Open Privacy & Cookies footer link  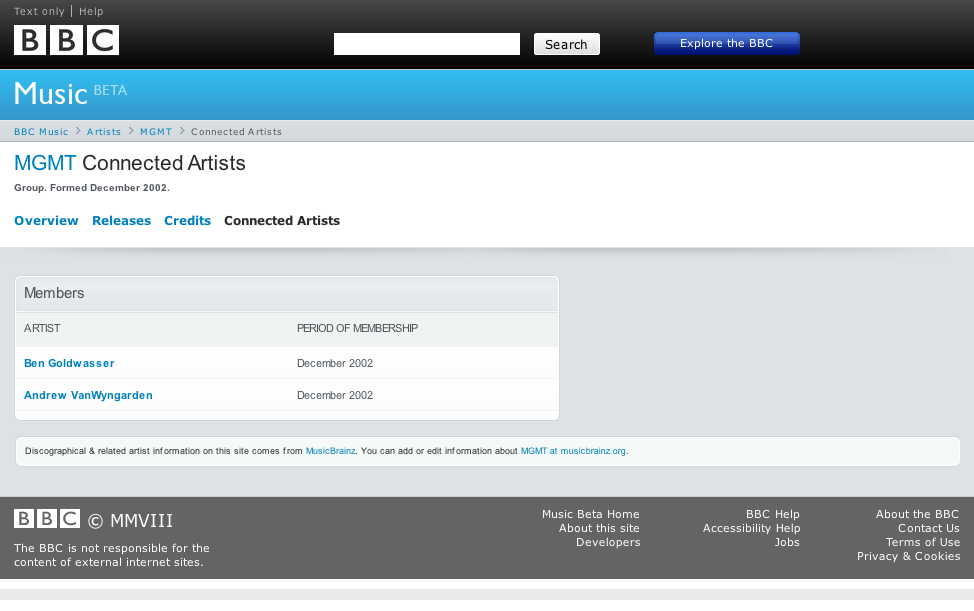pos(909,556)
